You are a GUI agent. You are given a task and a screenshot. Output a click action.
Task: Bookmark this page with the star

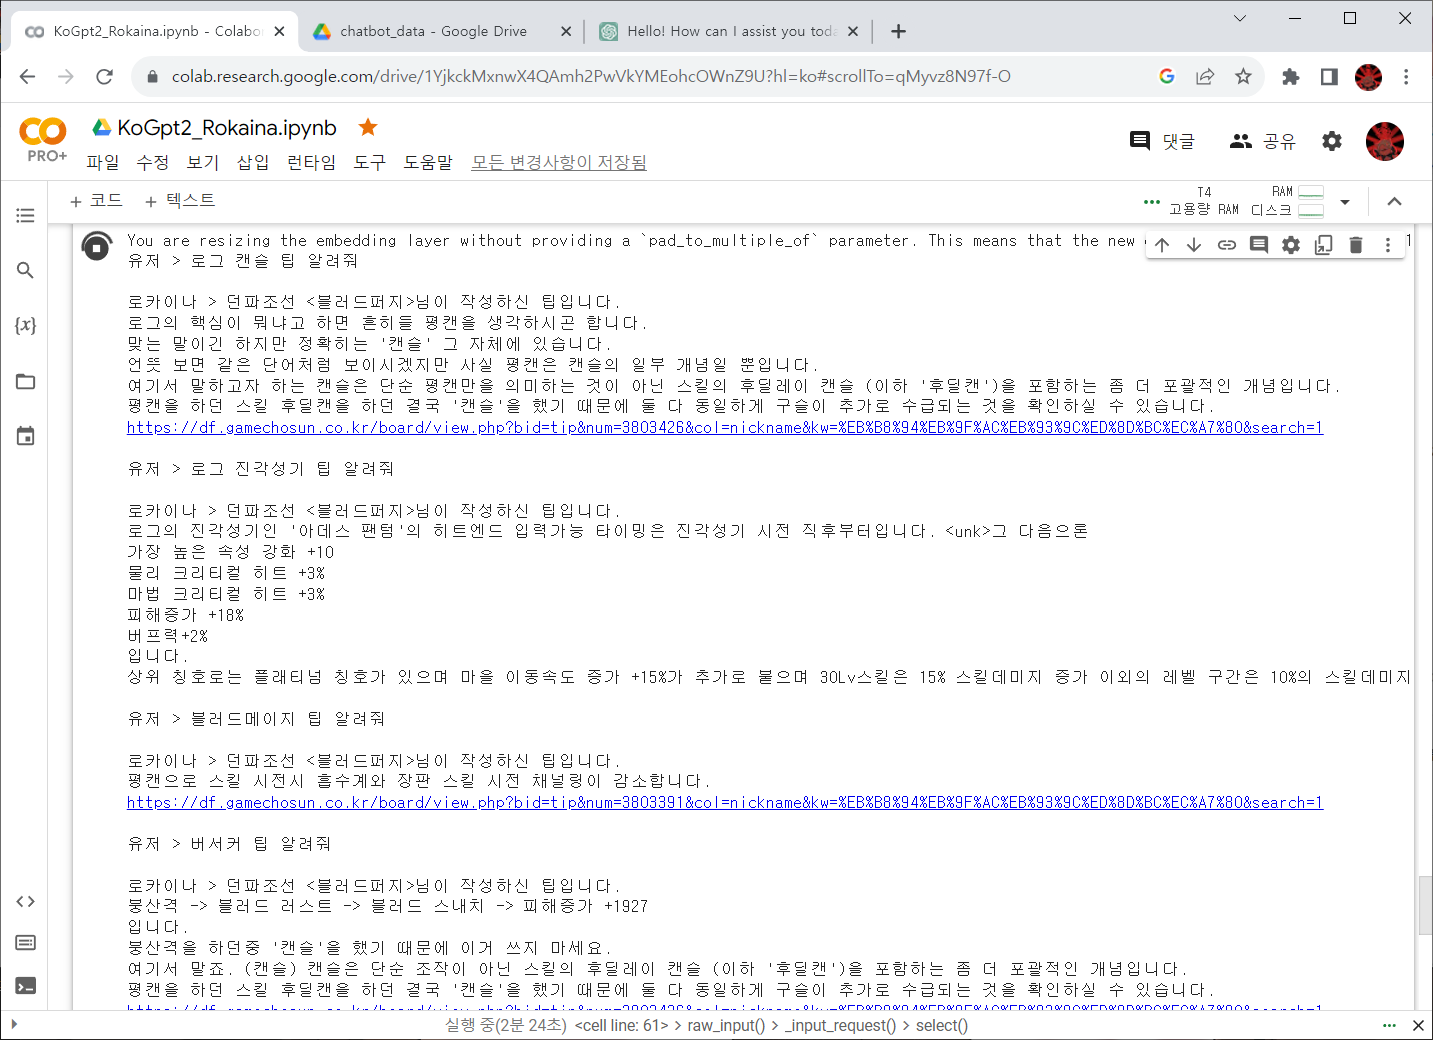tap(1243, 76)
